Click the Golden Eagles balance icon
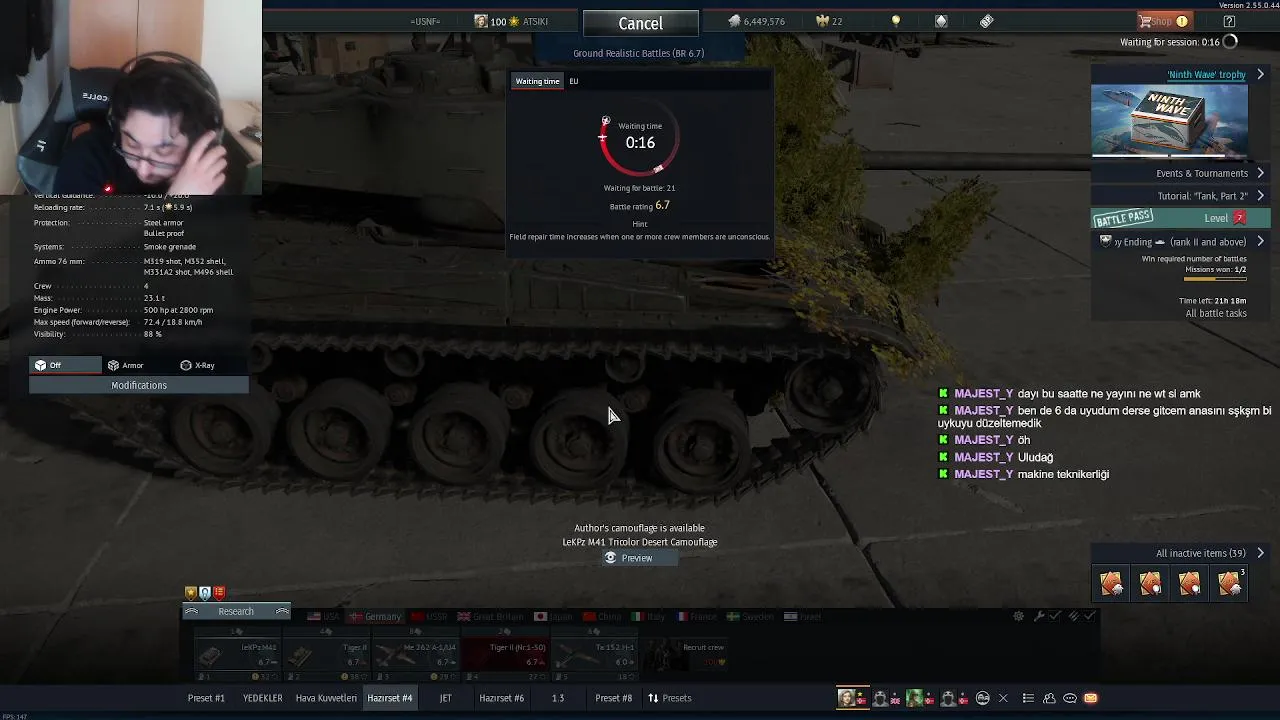This screenshot has width=1280, height=720. click(x=823, y=21)
